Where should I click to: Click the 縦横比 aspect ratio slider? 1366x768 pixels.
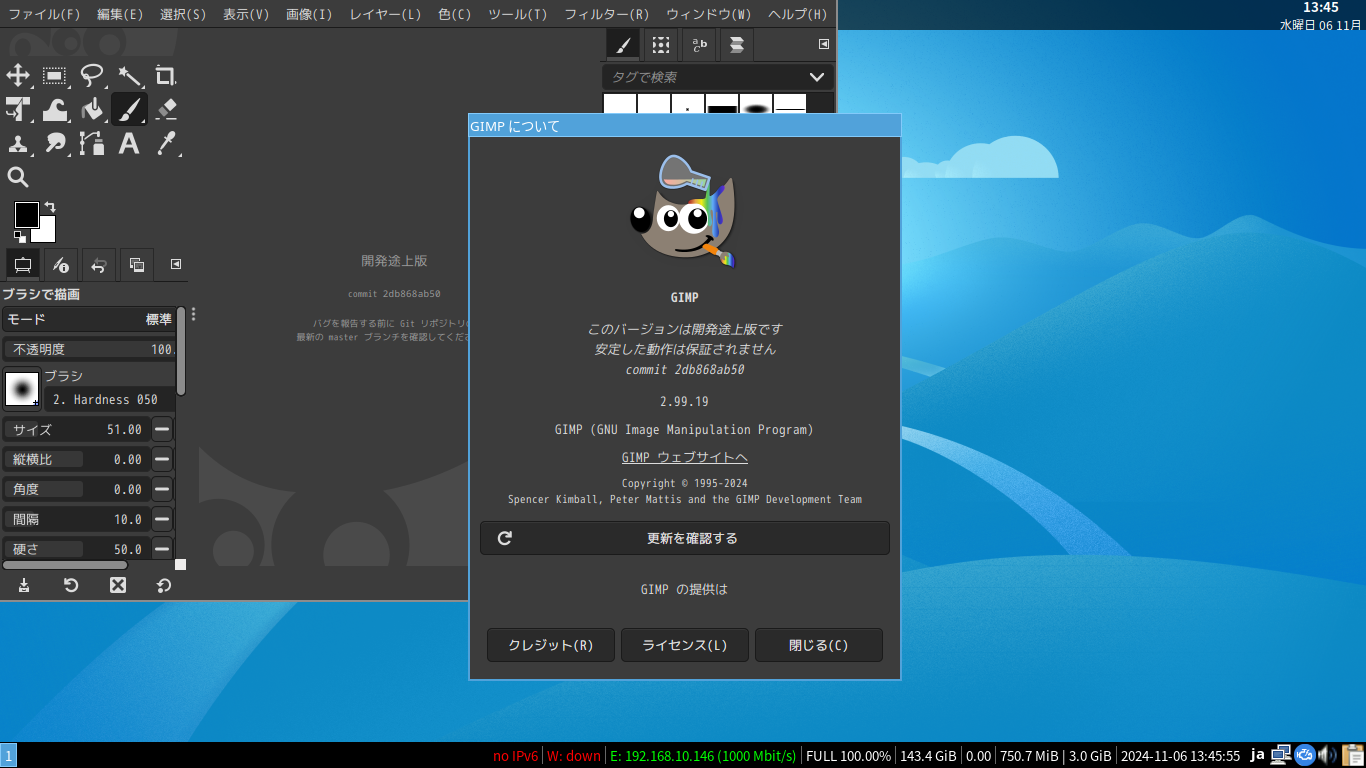pos(76,459)
